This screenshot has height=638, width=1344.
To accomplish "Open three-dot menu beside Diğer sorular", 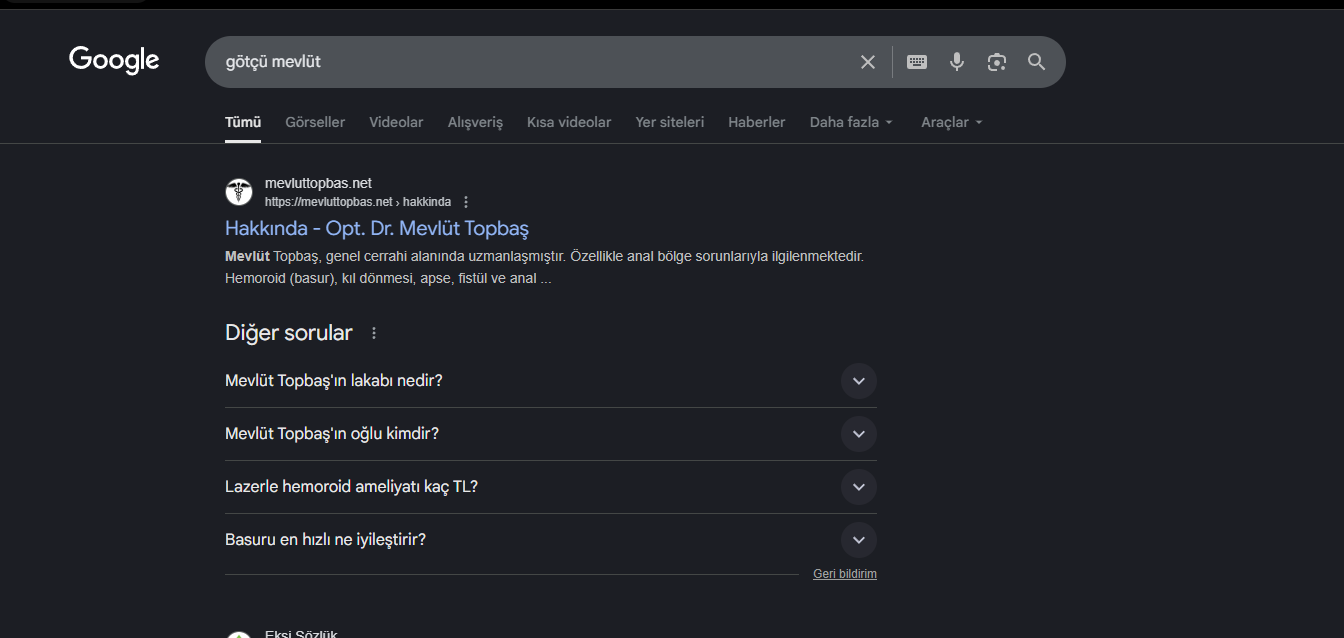I will [374, 333].
